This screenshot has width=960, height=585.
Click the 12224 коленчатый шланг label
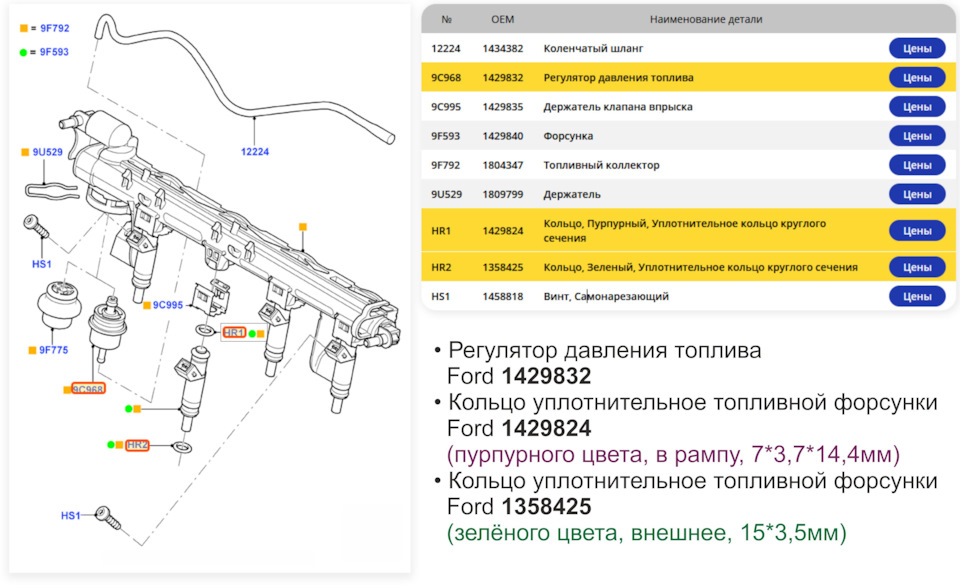click(253, 153)
